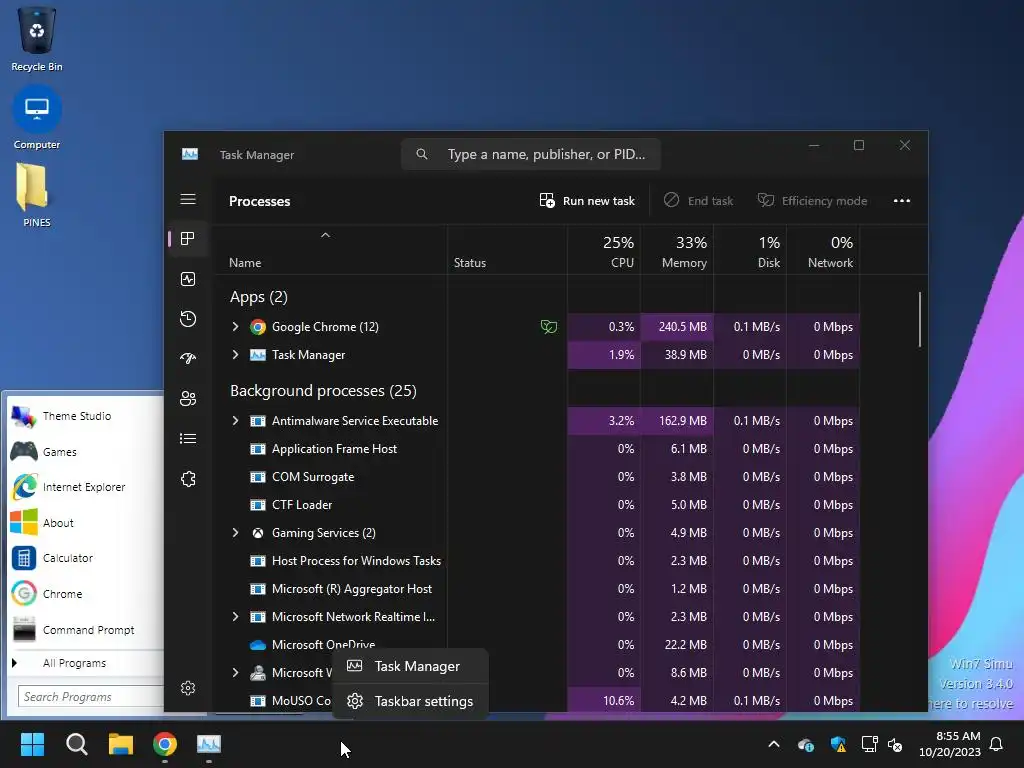Expand Antimalware Service Executable row
This screenshot has width=1024, height=768.
(235, 421)
